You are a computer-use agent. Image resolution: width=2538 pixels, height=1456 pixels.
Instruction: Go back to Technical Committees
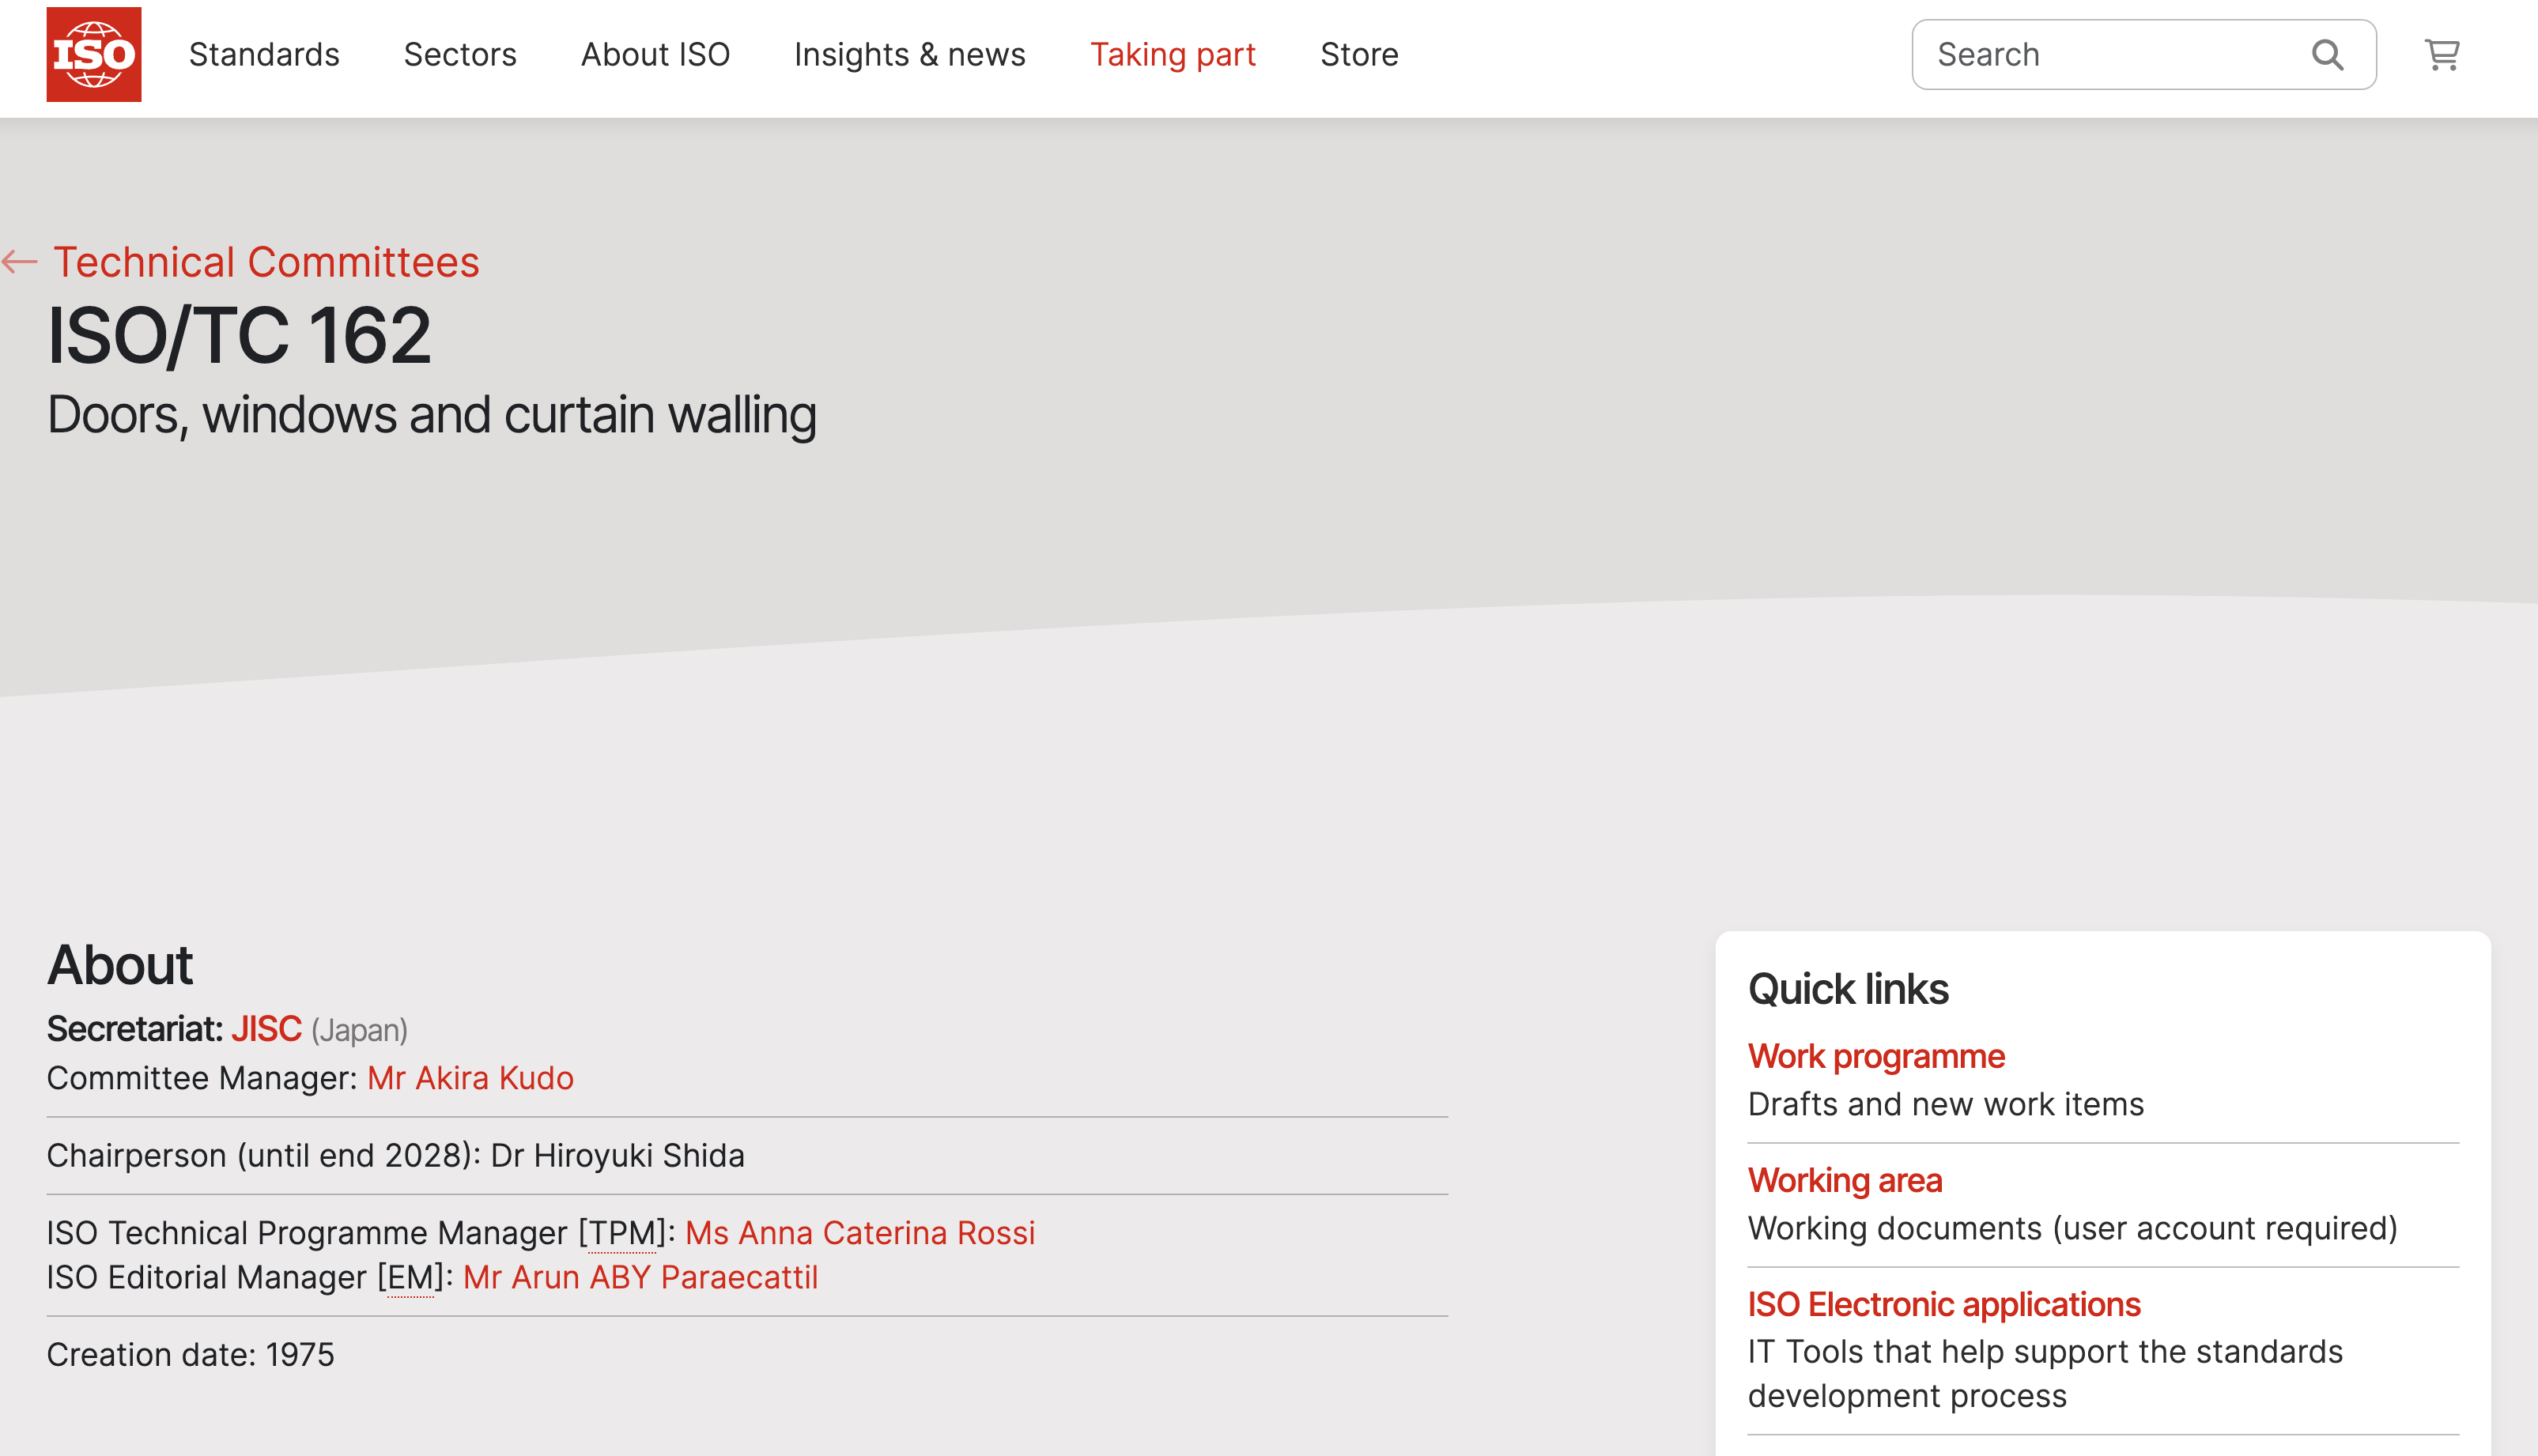point(266,262)
